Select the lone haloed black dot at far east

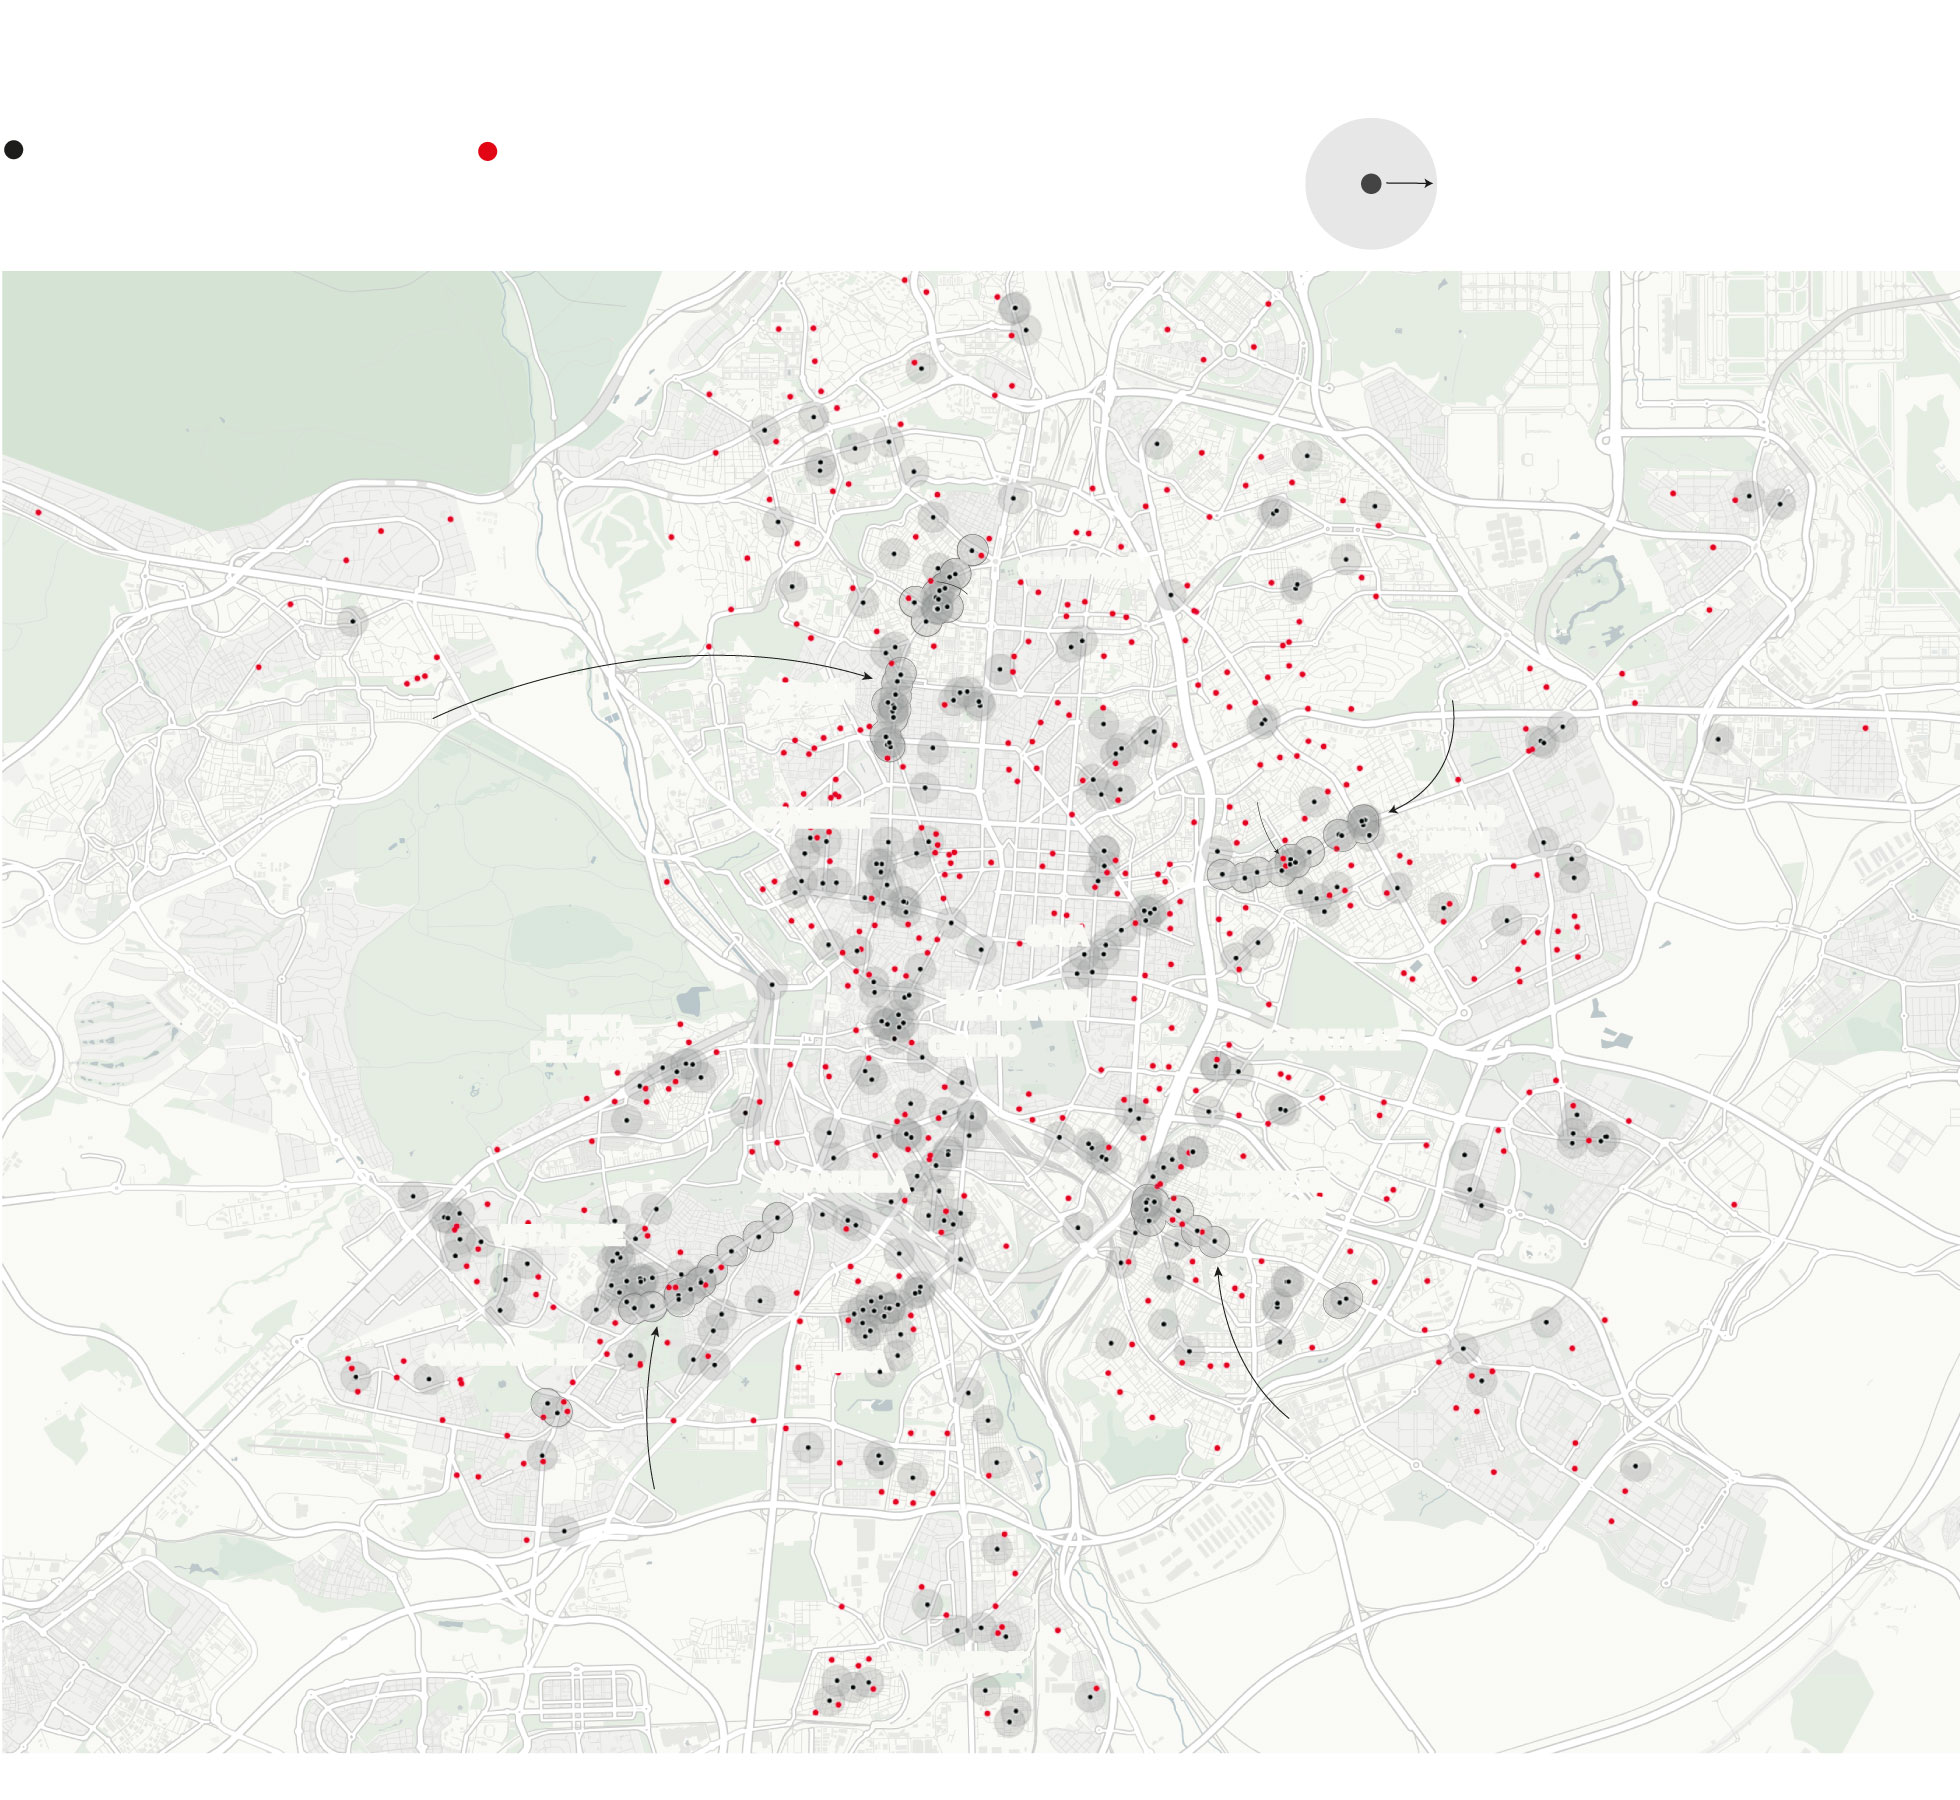pyautogui.click(x=1718, y=740)
